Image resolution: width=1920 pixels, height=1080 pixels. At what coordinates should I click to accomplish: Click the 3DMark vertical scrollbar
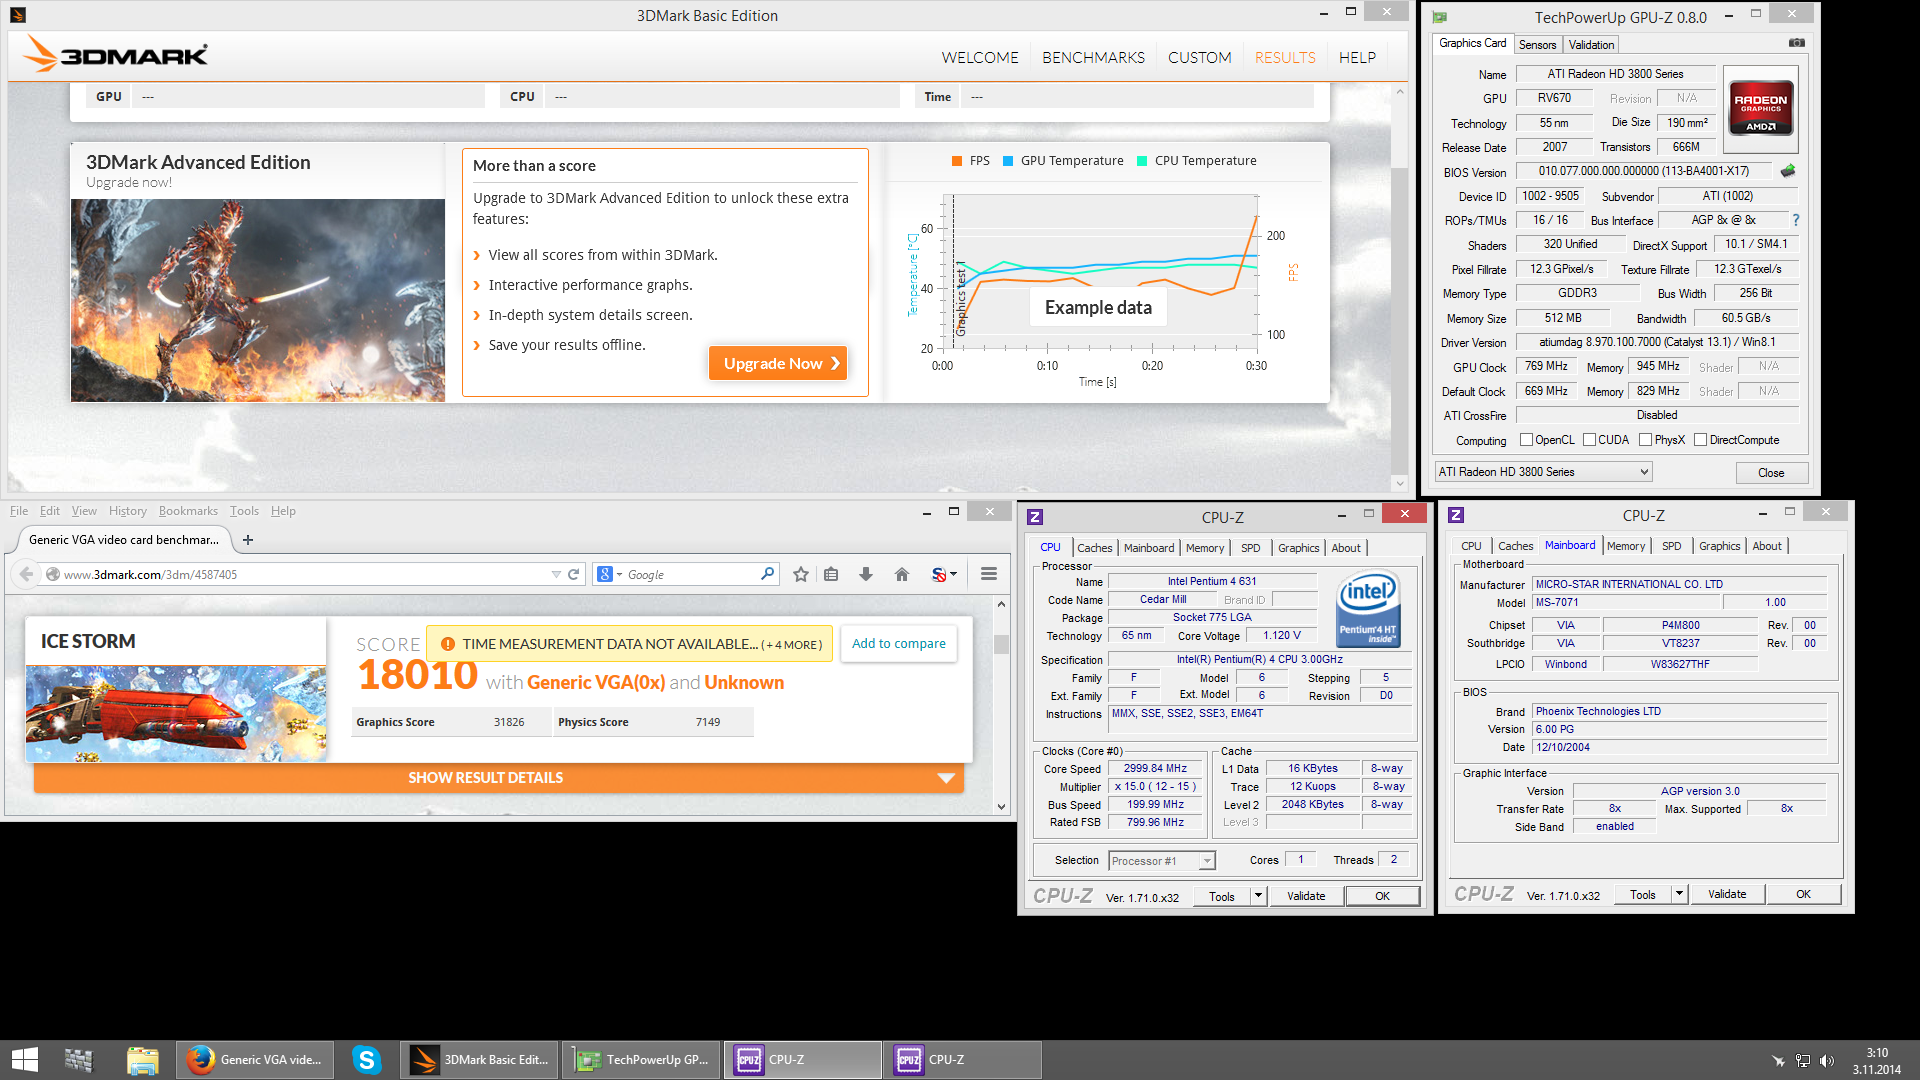[1399, 288]
